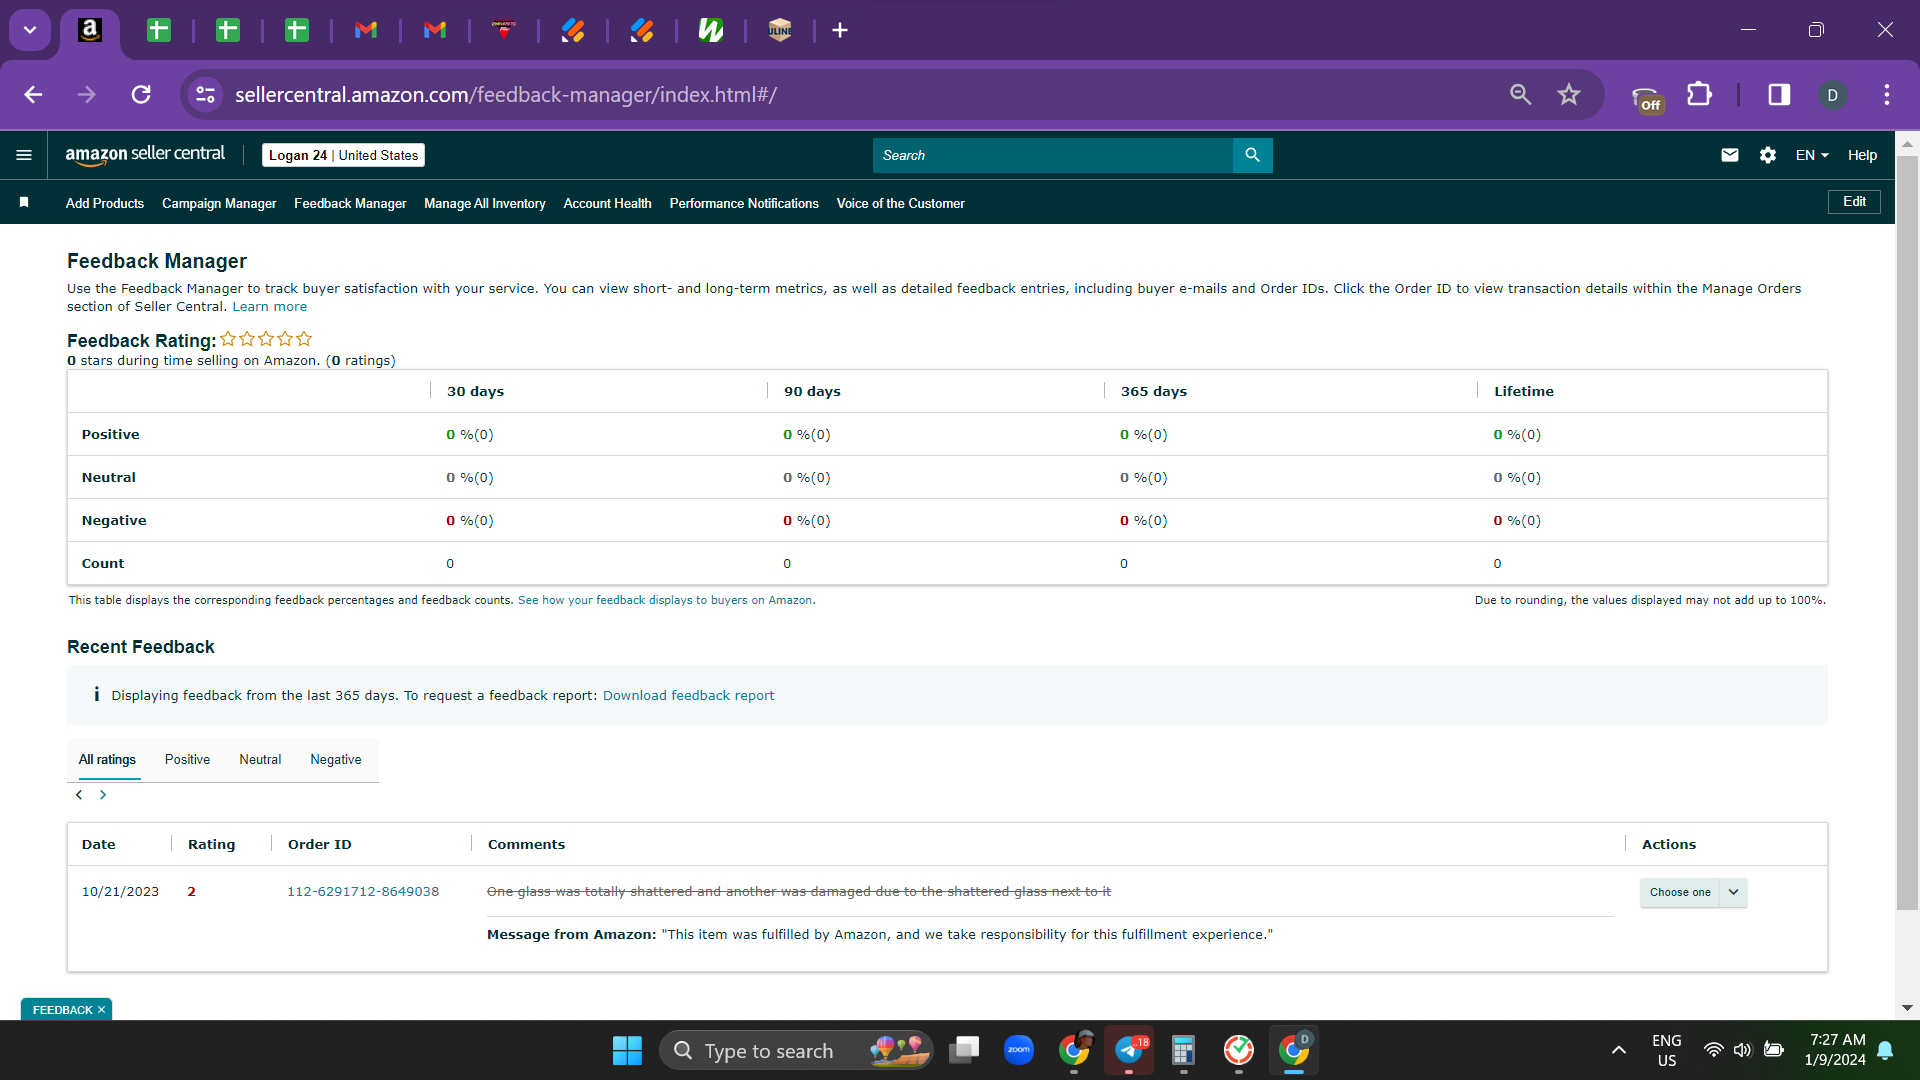Open Performance Notifications in the nav bar
Image resolution: width=1920 pixels, height=1080 pixels.
744,203
